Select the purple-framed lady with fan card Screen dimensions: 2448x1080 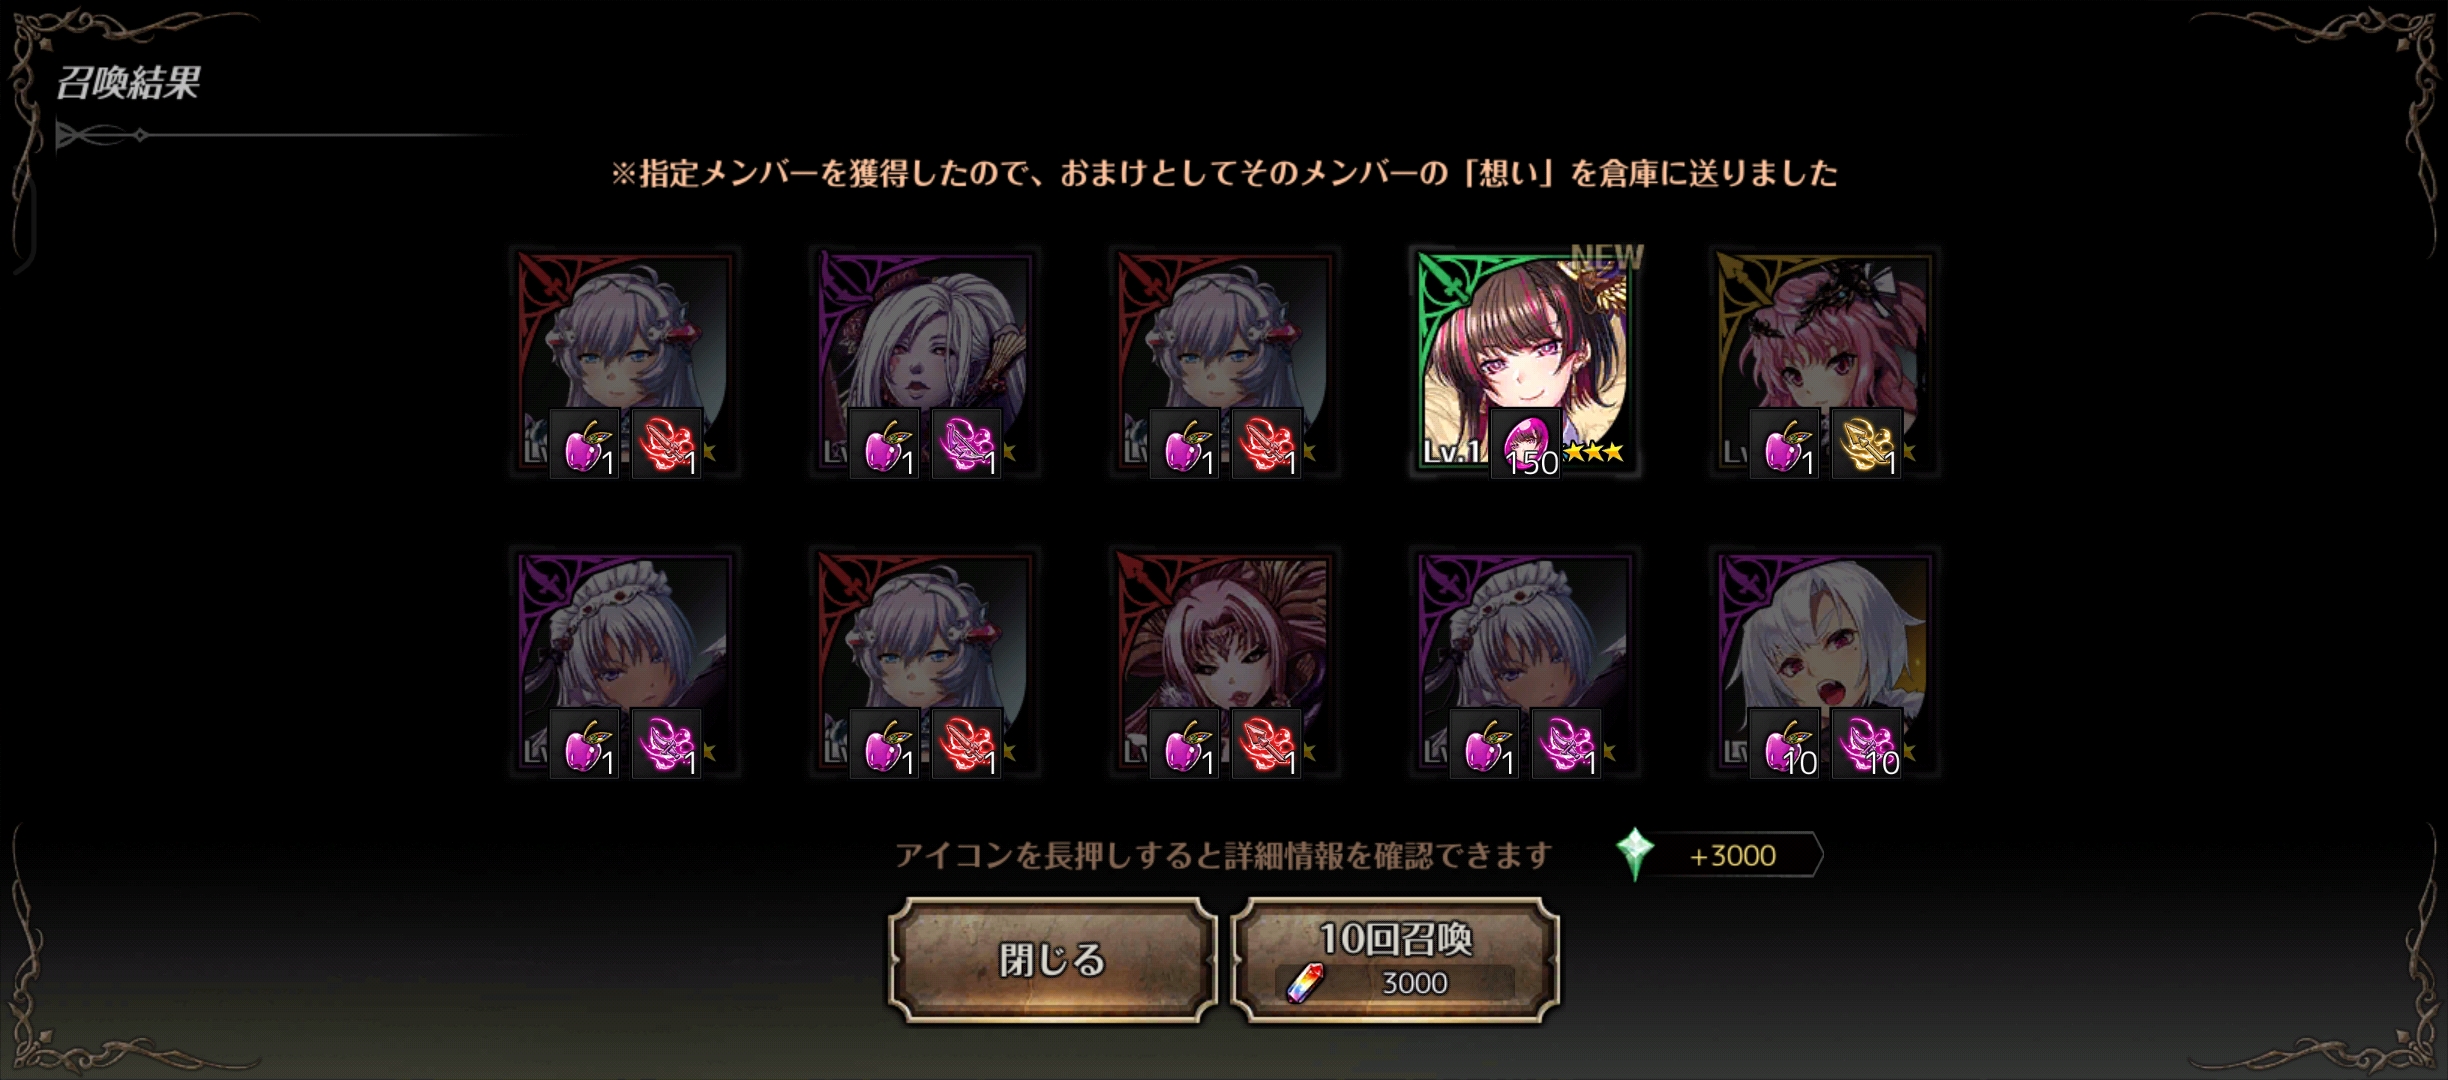coord(924,361)
